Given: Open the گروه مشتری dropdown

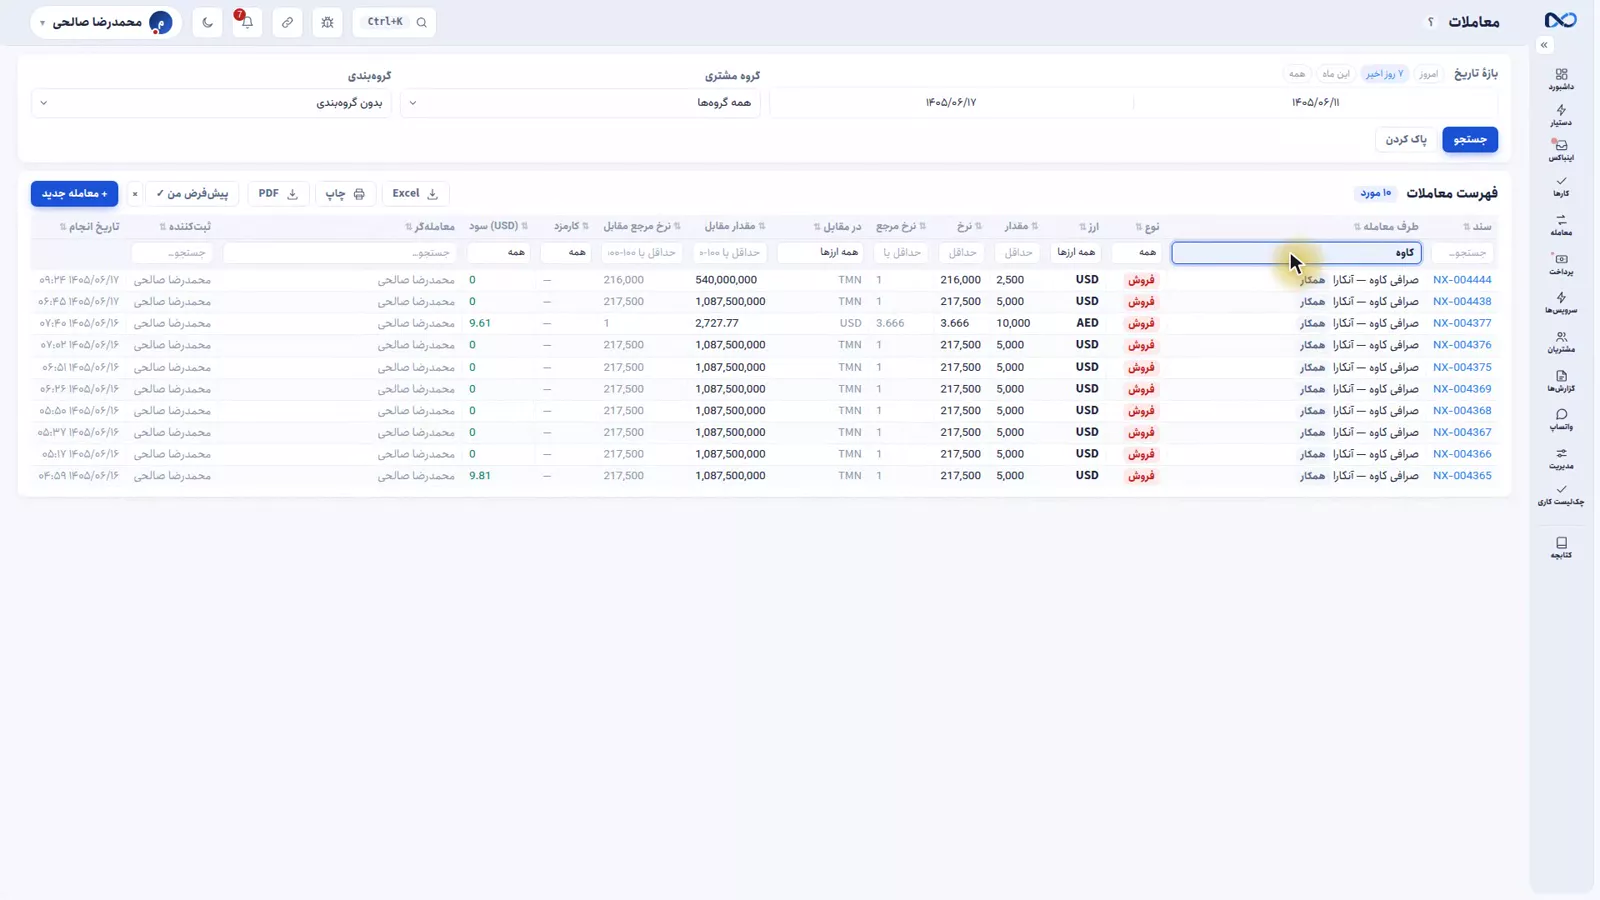Looking at the screenshot, I should (580, 103).
